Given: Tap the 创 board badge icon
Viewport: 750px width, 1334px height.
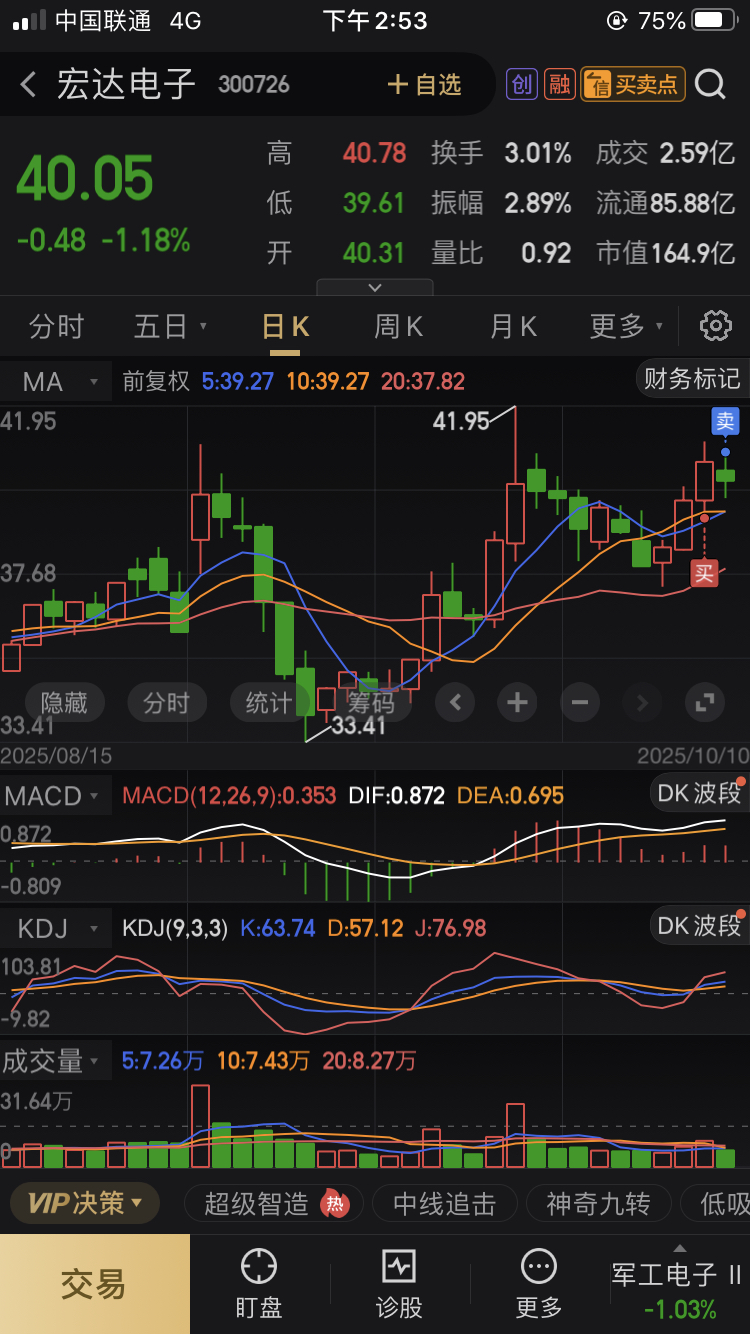Looking at the screenshot, I should (521, 84).
